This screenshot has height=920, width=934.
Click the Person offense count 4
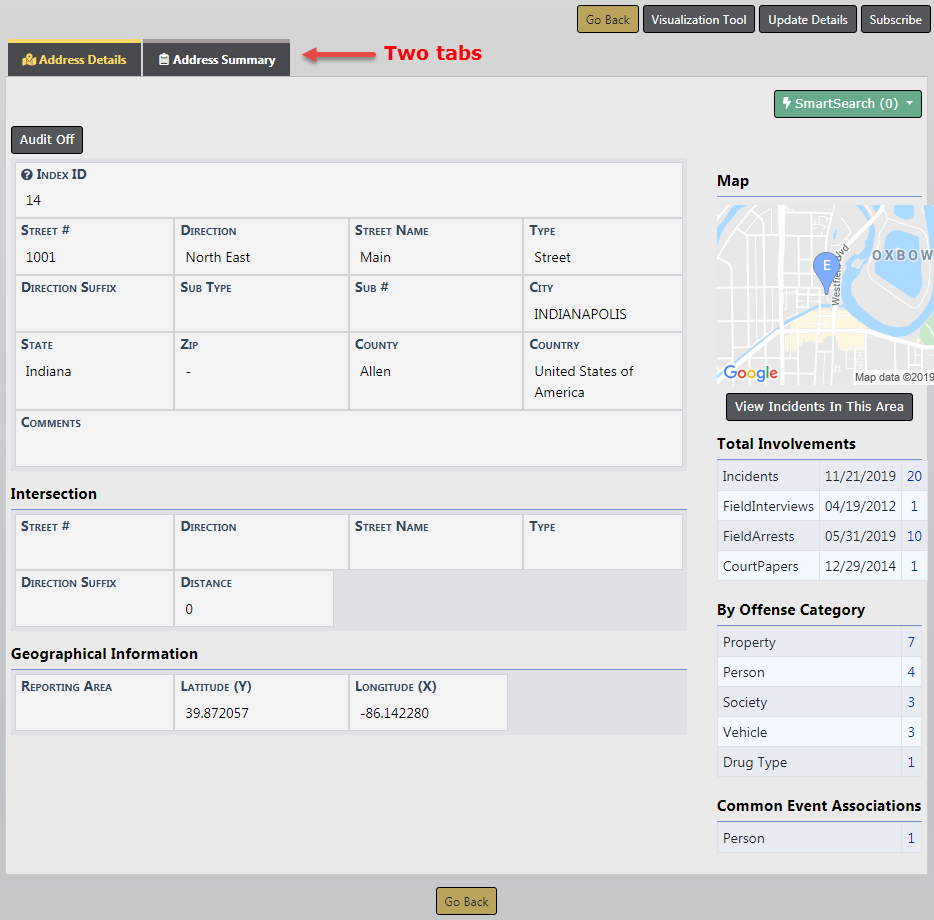[911, 672]
